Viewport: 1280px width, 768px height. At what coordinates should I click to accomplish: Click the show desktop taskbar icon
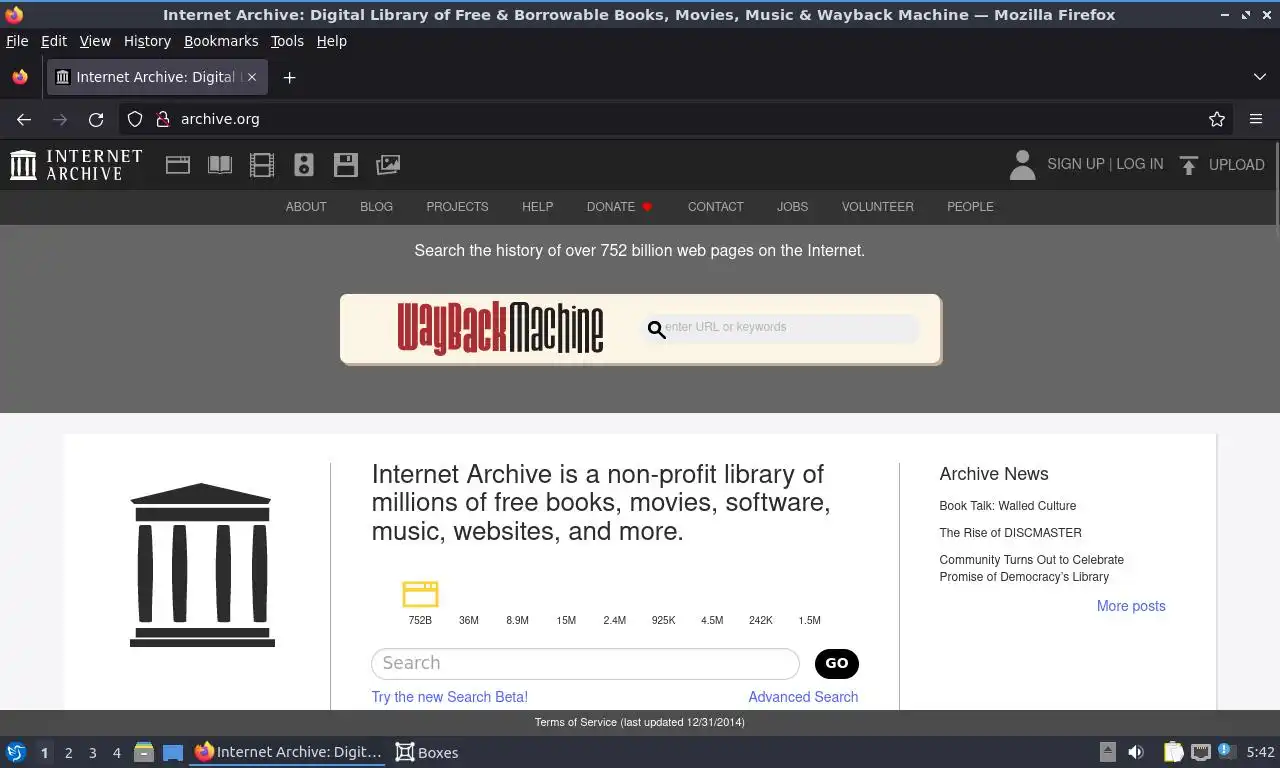(x=173, y=752)
